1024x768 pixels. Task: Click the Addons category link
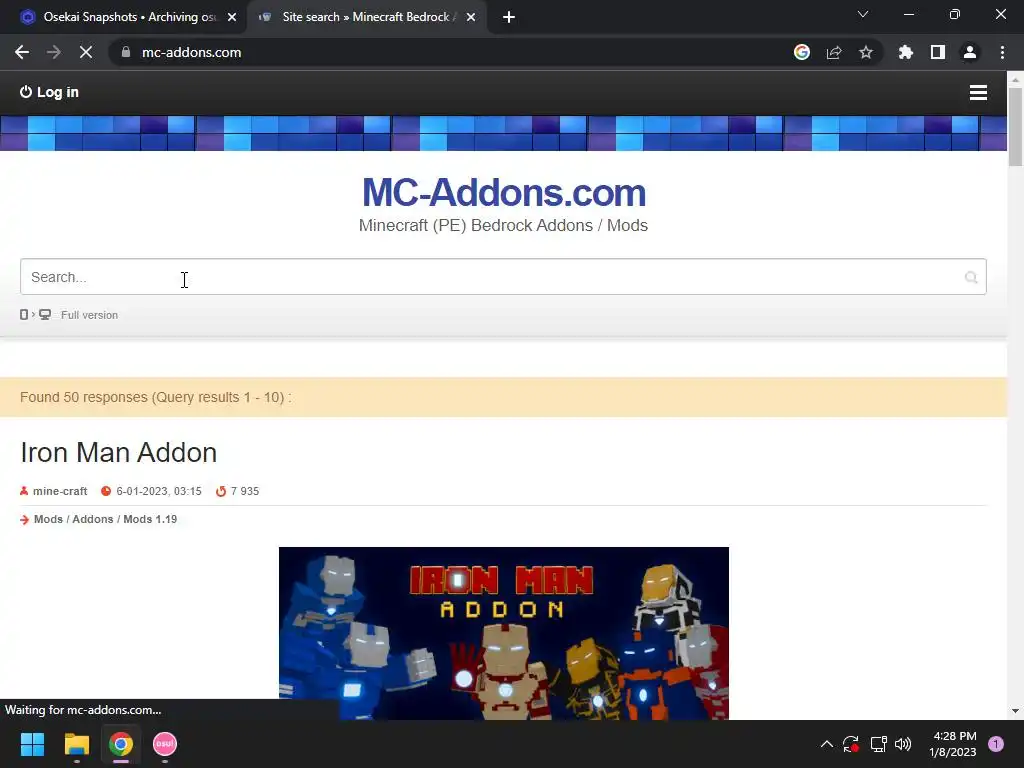pyautogui.click(x=93, y=519)
